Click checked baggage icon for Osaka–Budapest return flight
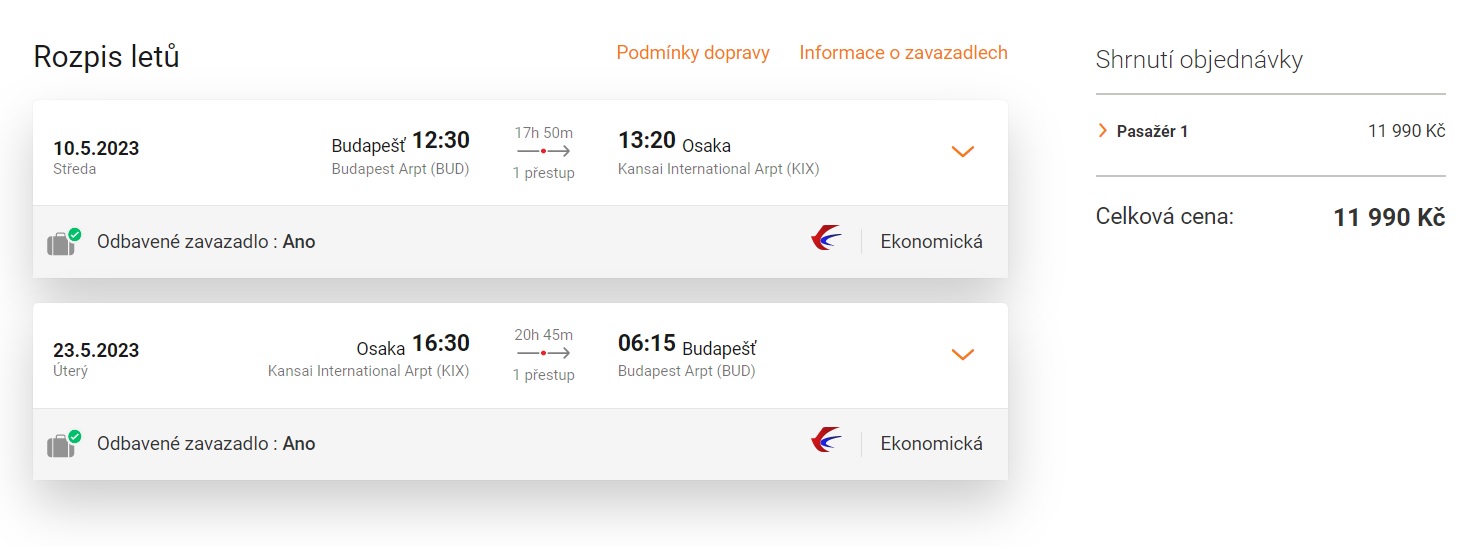 click(x=63, y=444)
